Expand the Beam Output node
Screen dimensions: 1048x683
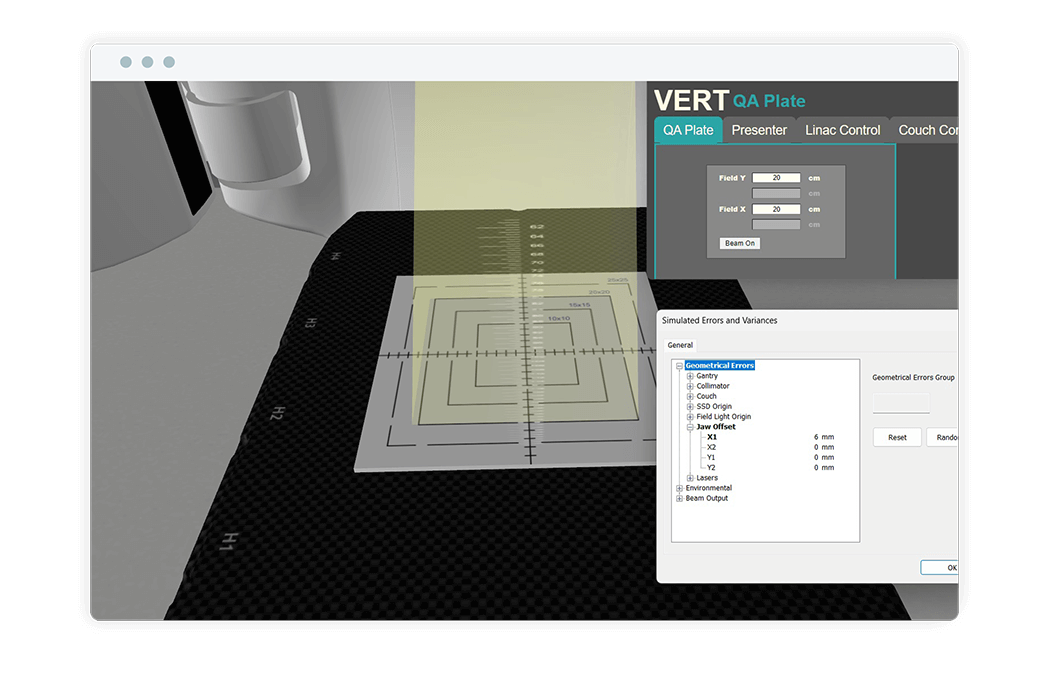pos(679,498)
